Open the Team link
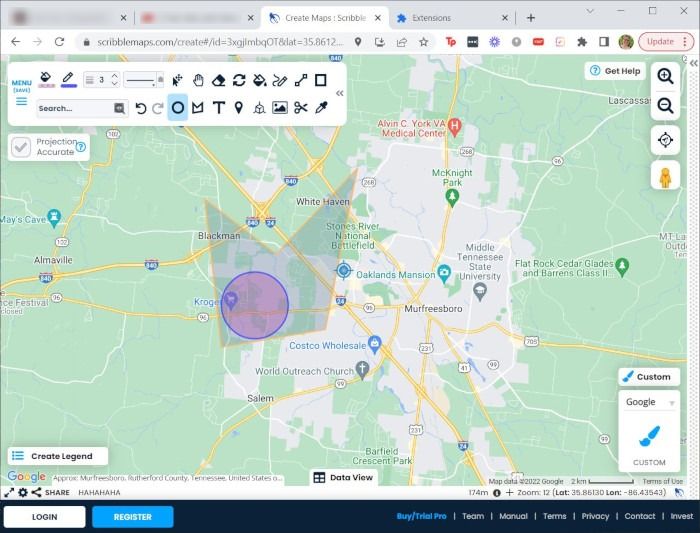Image resolution: width=700 pixels, height=533 pixels. click(473, 516)
